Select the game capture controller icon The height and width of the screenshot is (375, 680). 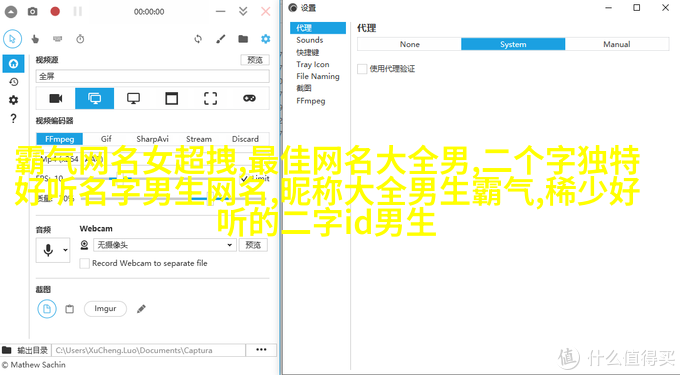[x=249, y=98]
